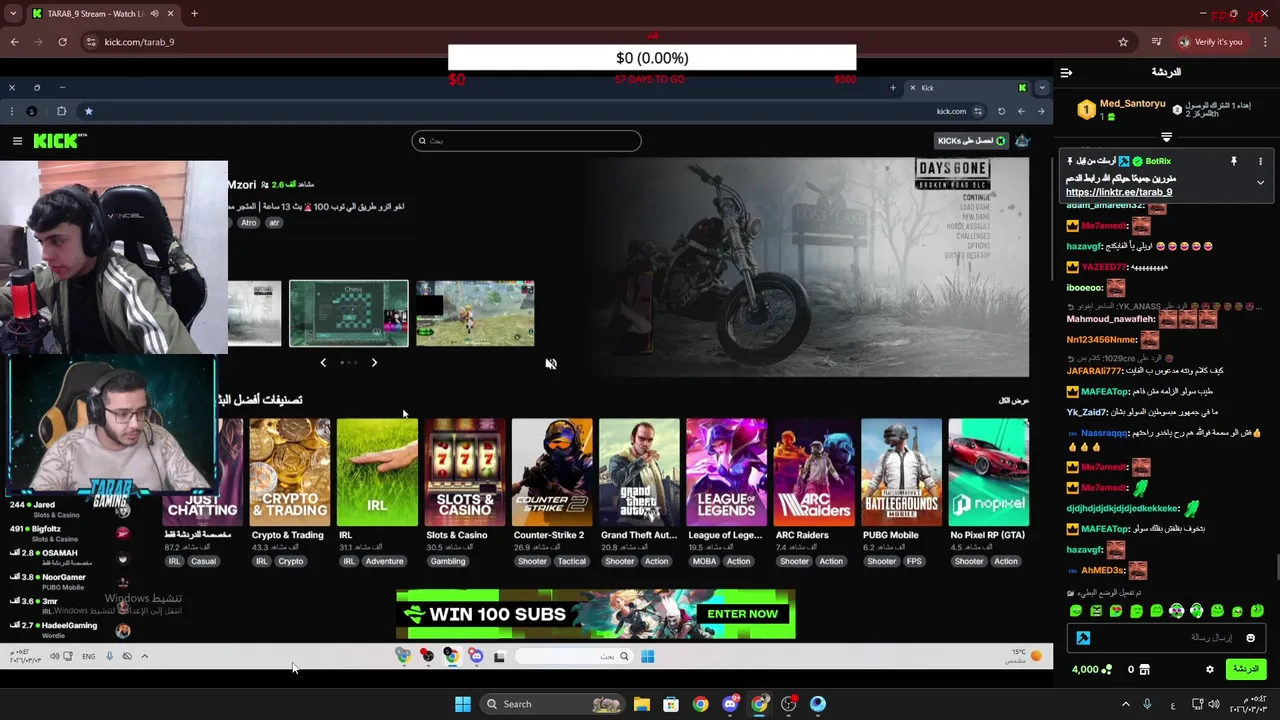Click the FPS tag under PUBG Mobile
Viewport: 1280px width, 720px height.
click(914, 561)
